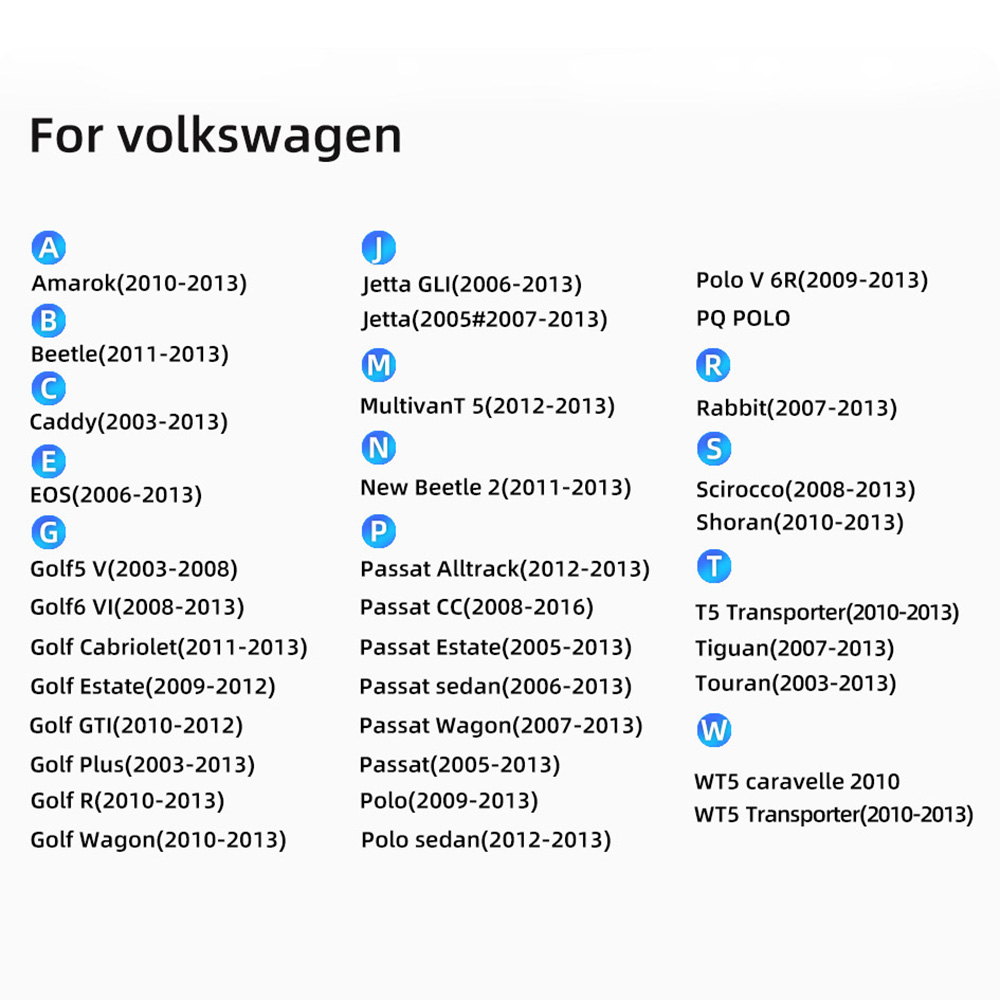Image resolution: width=1000 pixels, height=1000 pixels.
Task: Select Jetta GLI(2006-2013) entry
Action: [471, 285]
